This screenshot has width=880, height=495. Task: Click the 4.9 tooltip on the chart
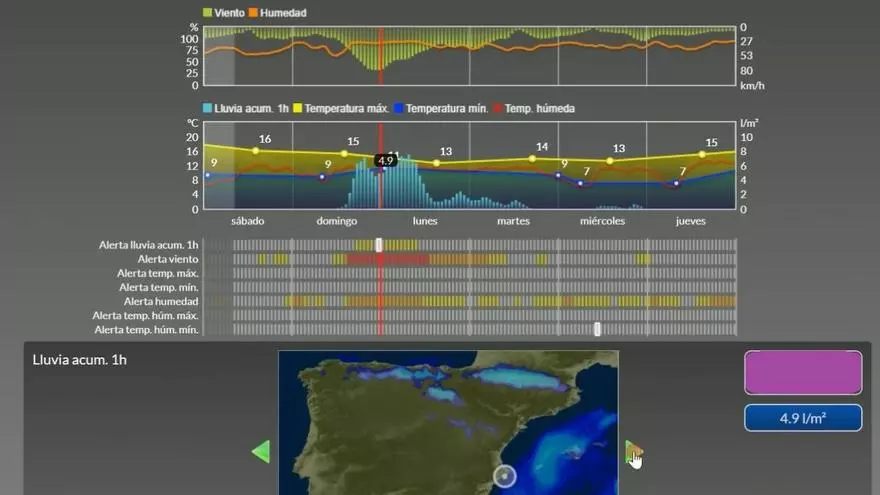click(387, 160)
